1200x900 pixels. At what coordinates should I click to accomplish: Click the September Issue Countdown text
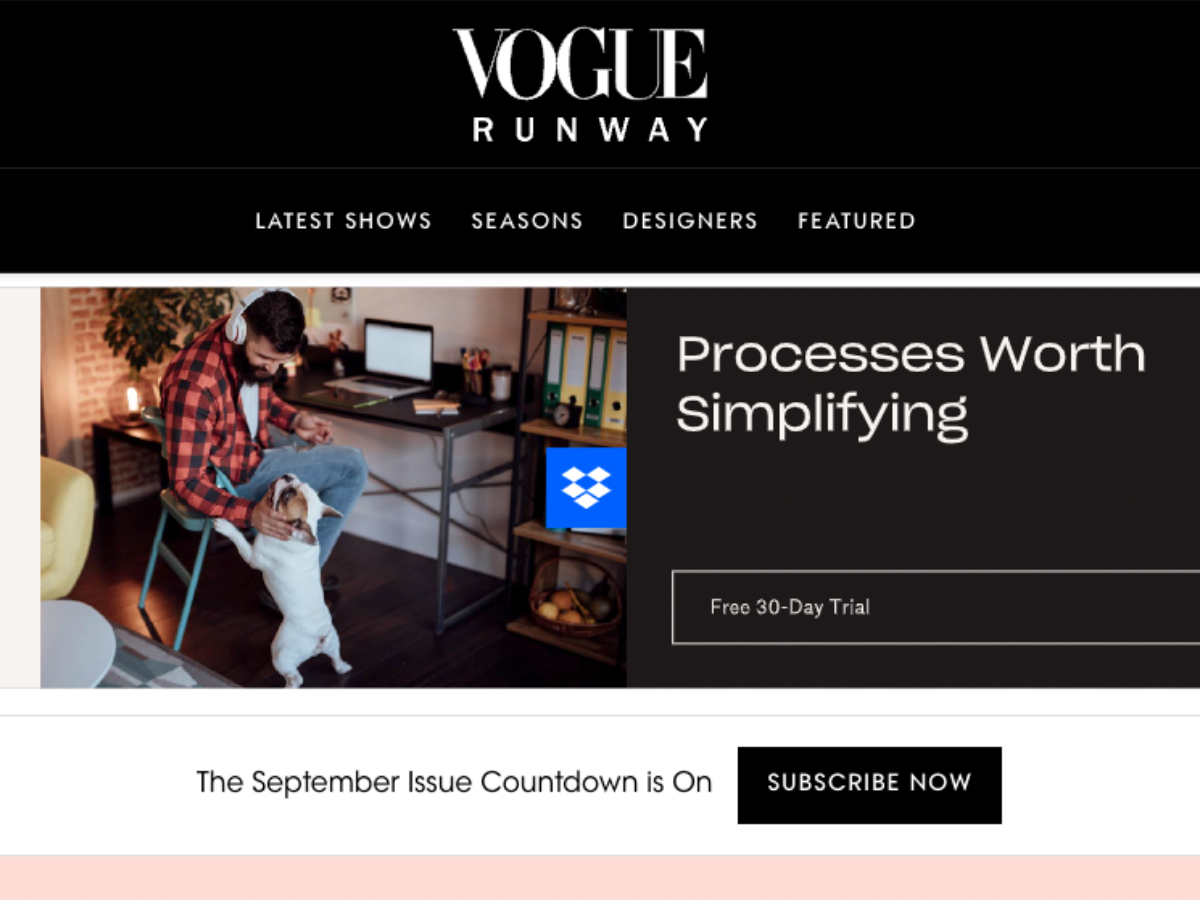[x=454, y=782]
